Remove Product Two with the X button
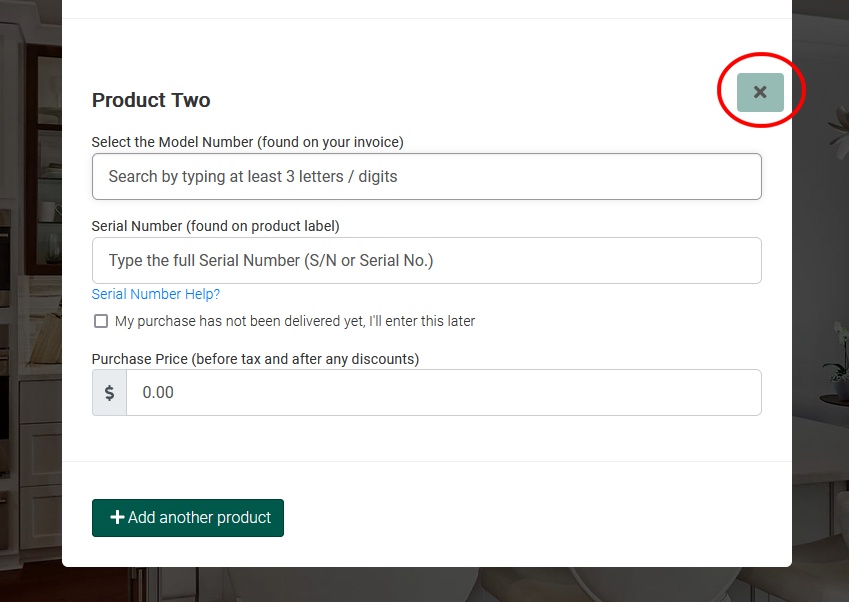The height and width of the screenshot is (602, 849). pyautogui.click(x=760, y=93)
